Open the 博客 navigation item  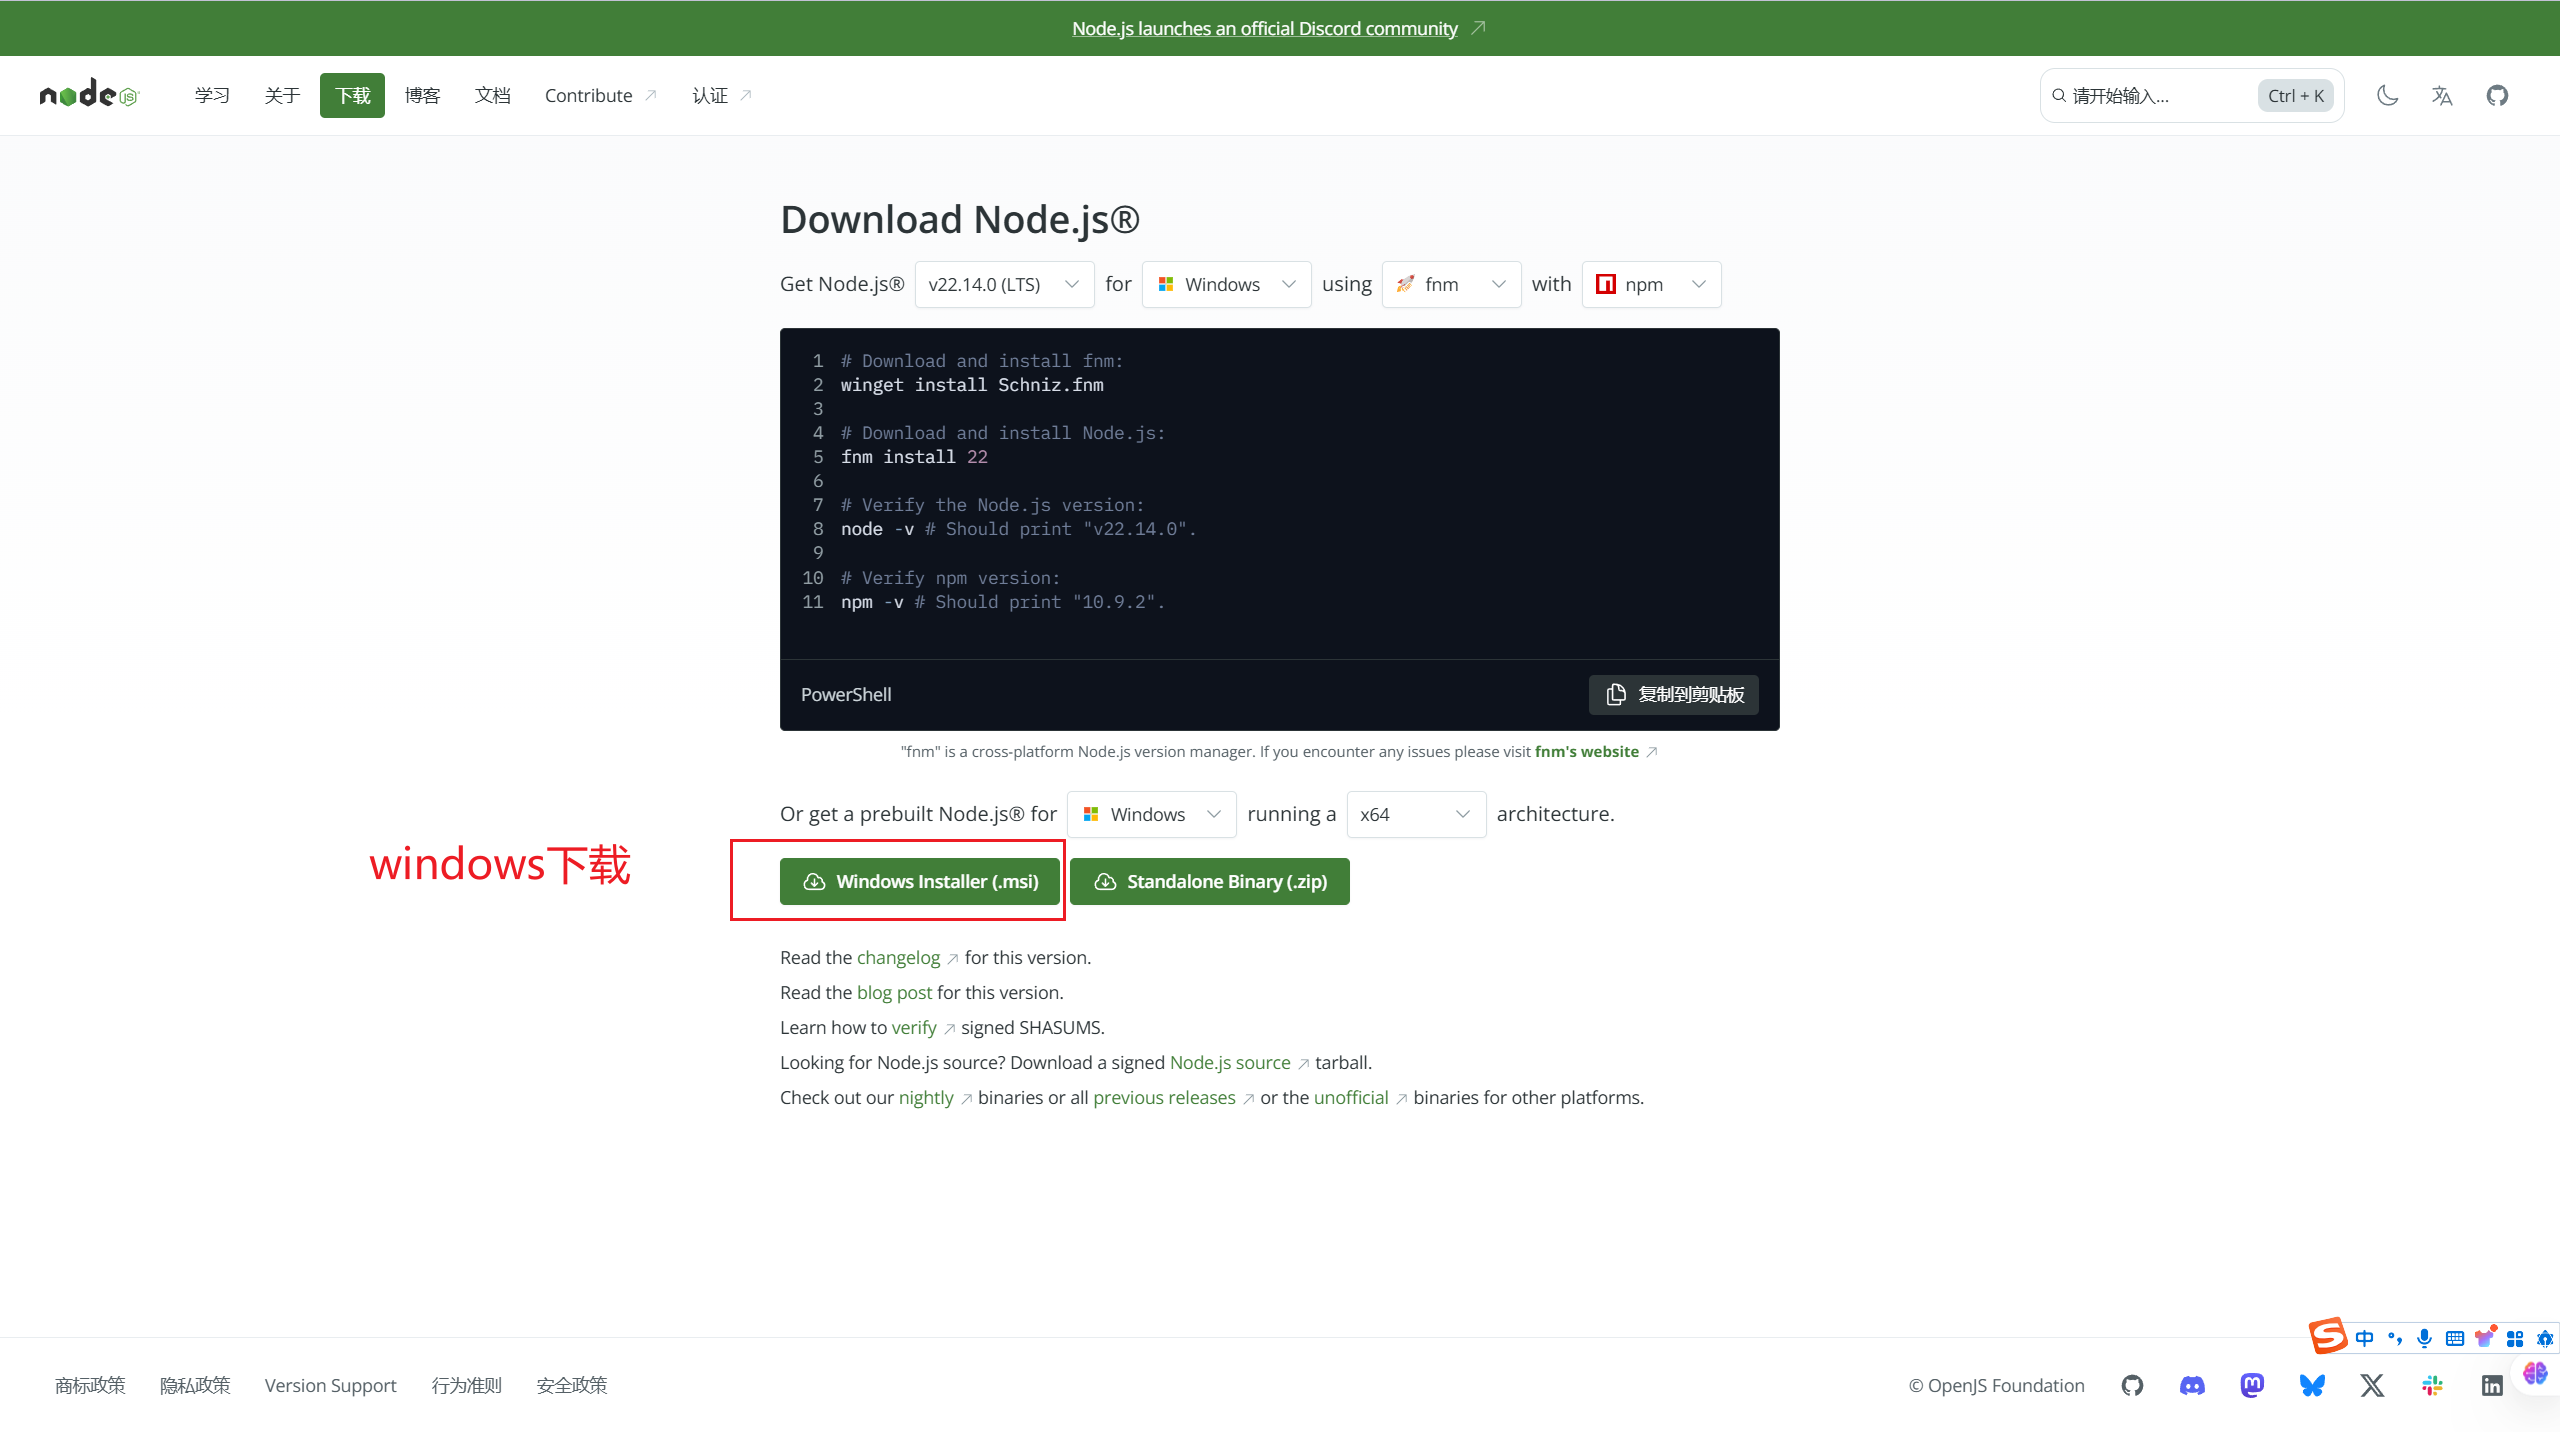click(422, 95)
